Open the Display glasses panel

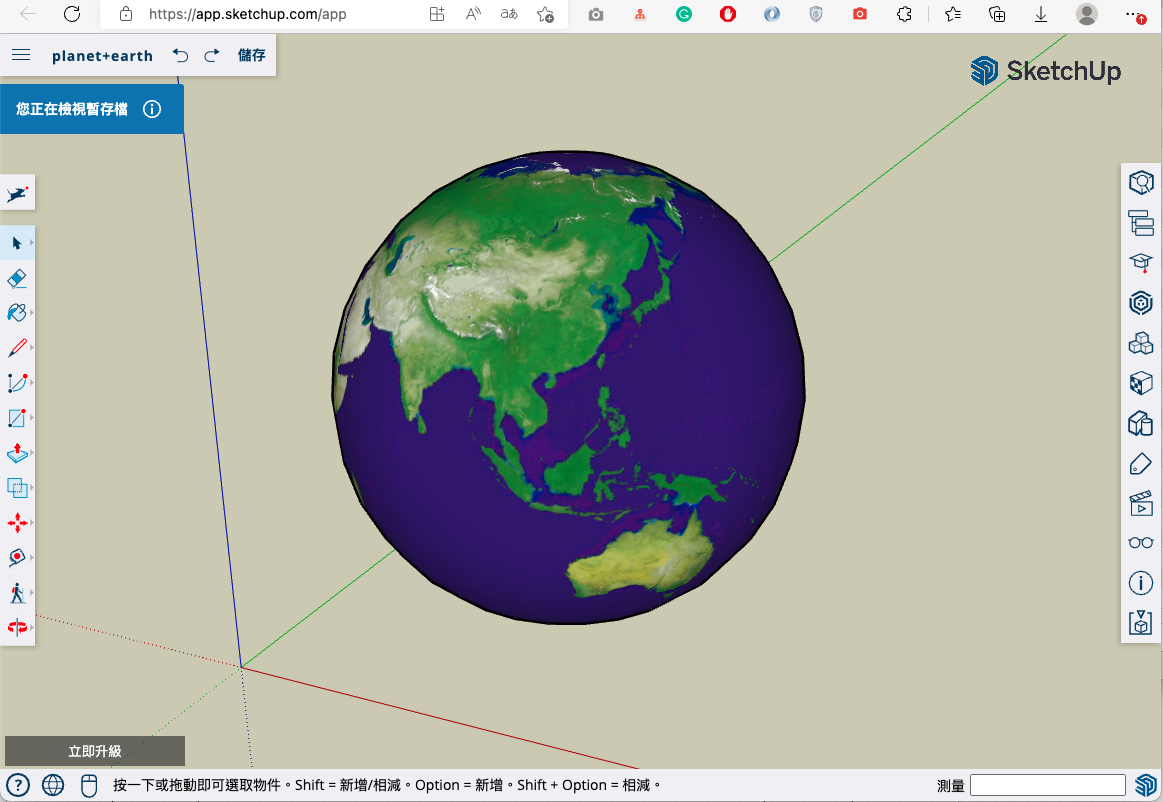1141,543
